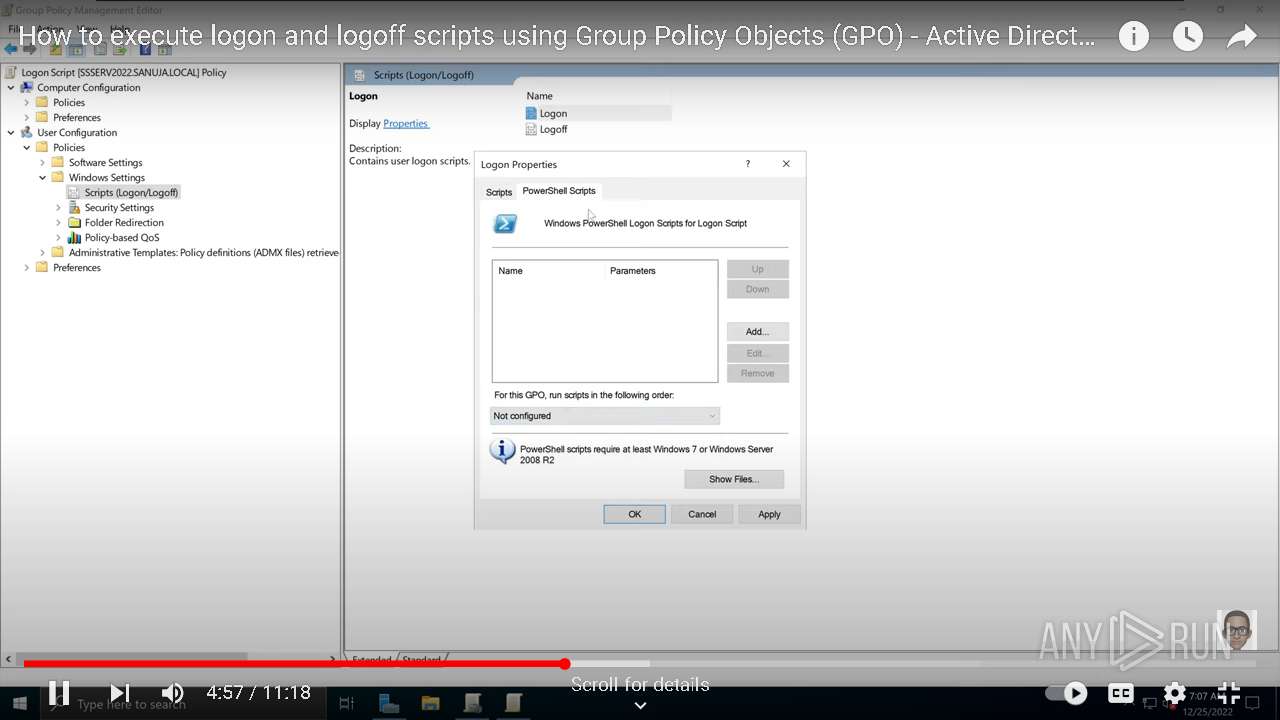Expand the Policy-based QoS node

59,237
